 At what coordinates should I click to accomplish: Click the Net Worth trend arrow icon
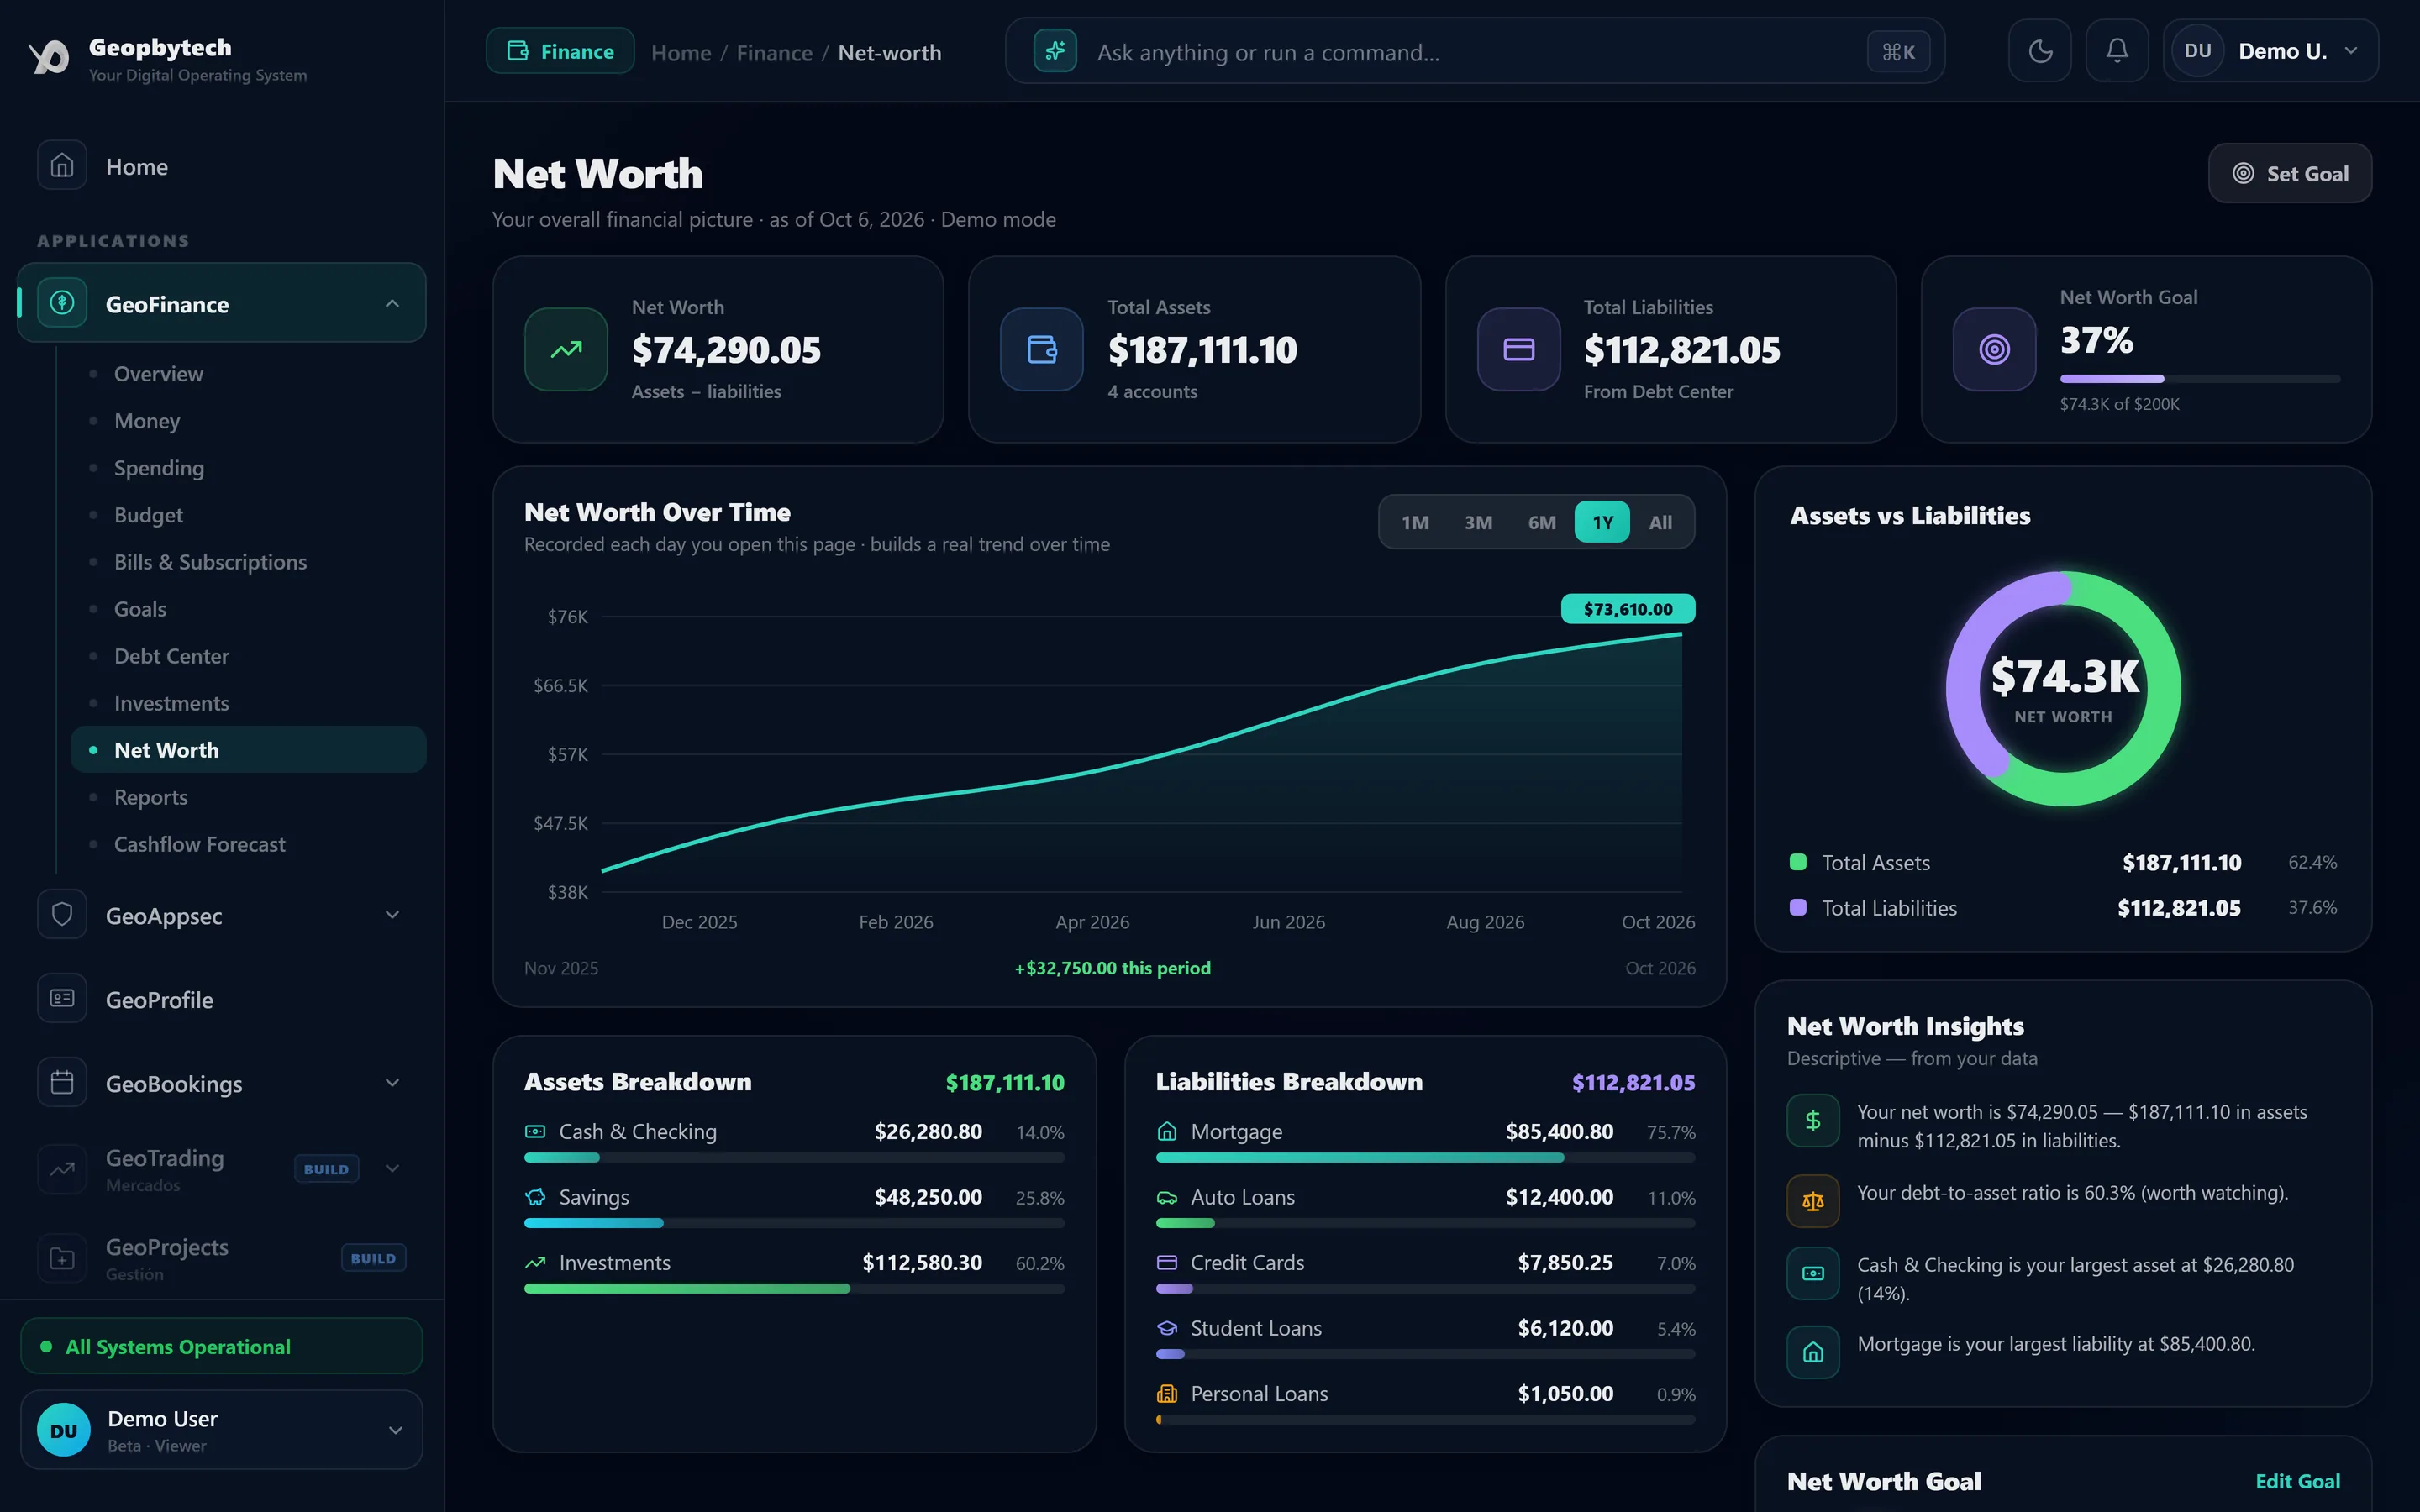(x=566, y=349)
